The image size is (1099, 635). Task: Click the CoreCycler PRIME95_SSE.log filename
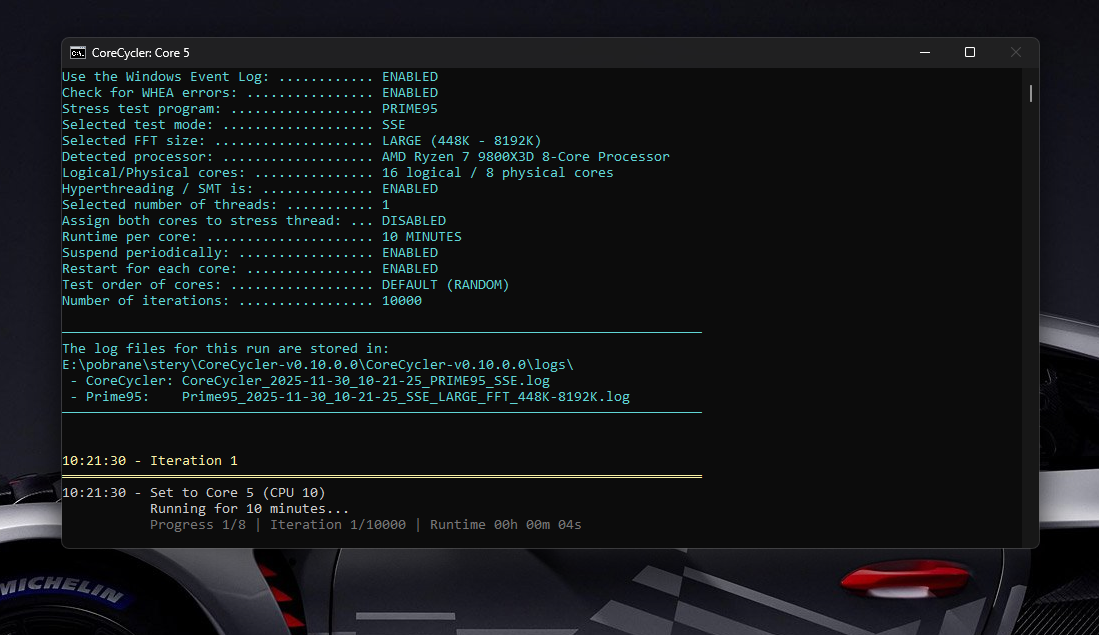coord(365,380)
